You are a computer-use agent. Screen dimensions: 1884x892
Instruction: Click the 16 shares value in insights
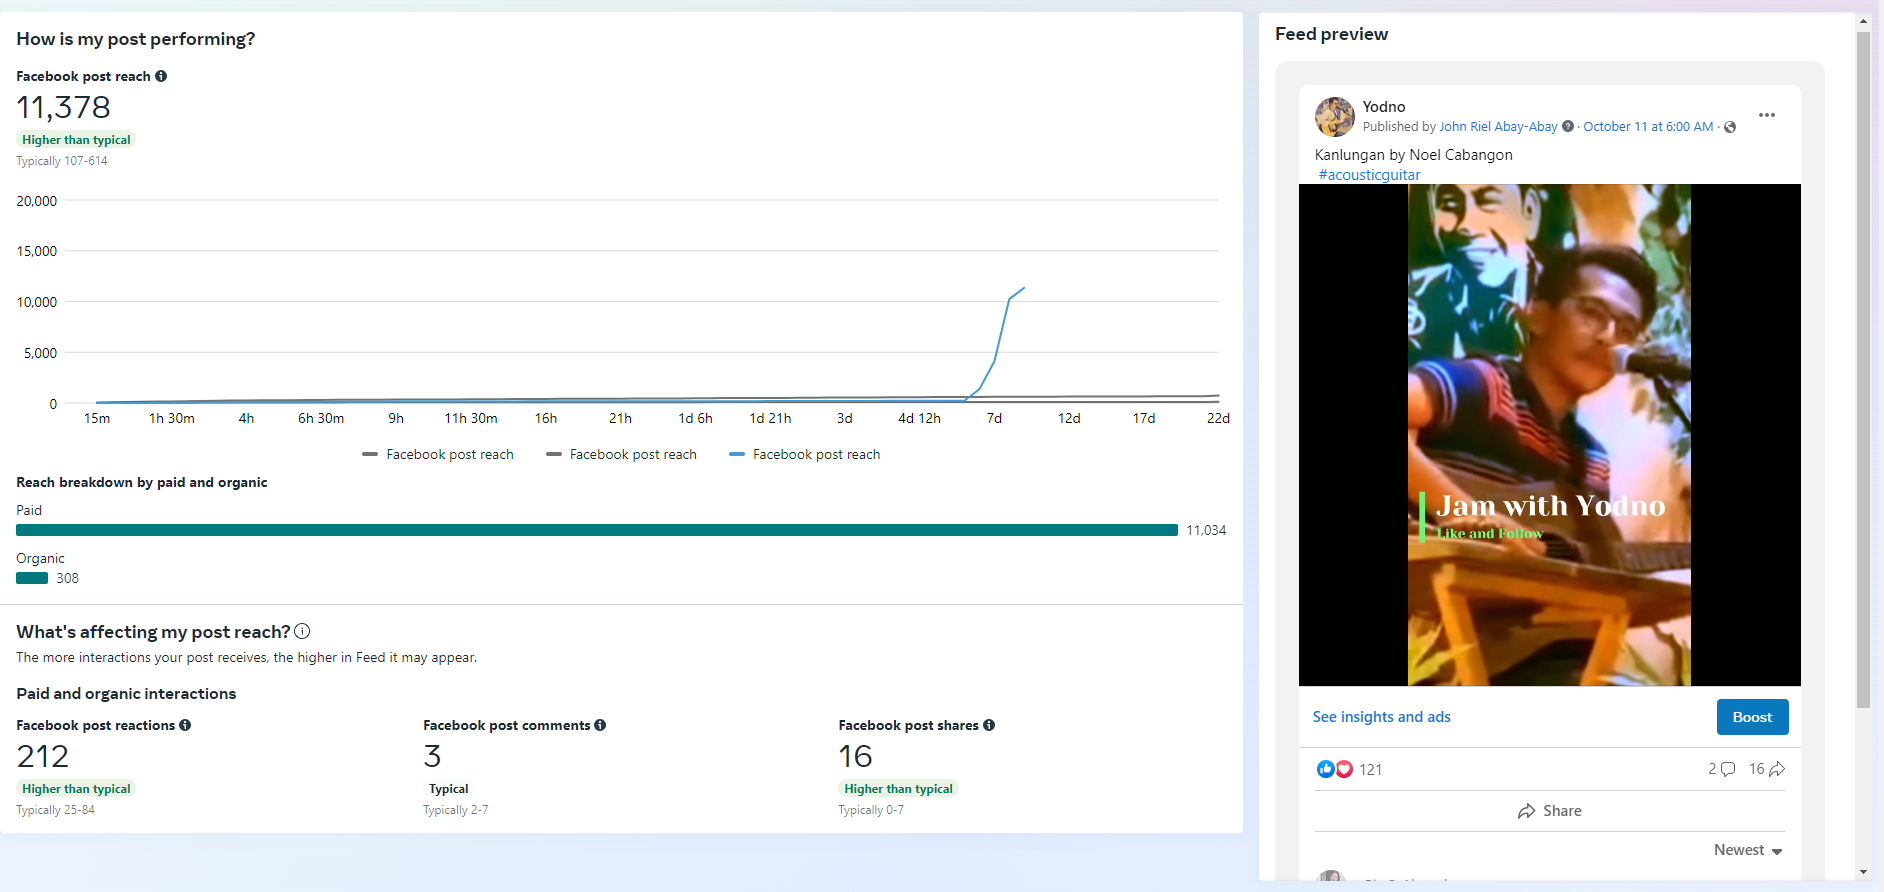(x=855, y=756)
